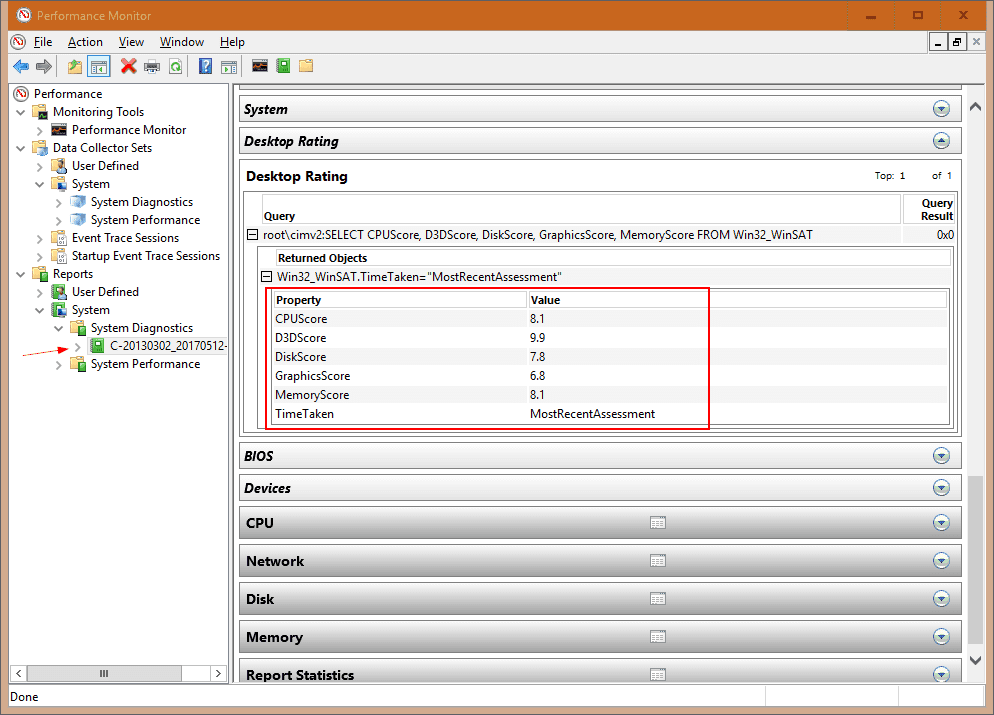Viewport: 994px width, 715px height.
Task: Expand the Network section arrow
Action: (x=941, y=561)
